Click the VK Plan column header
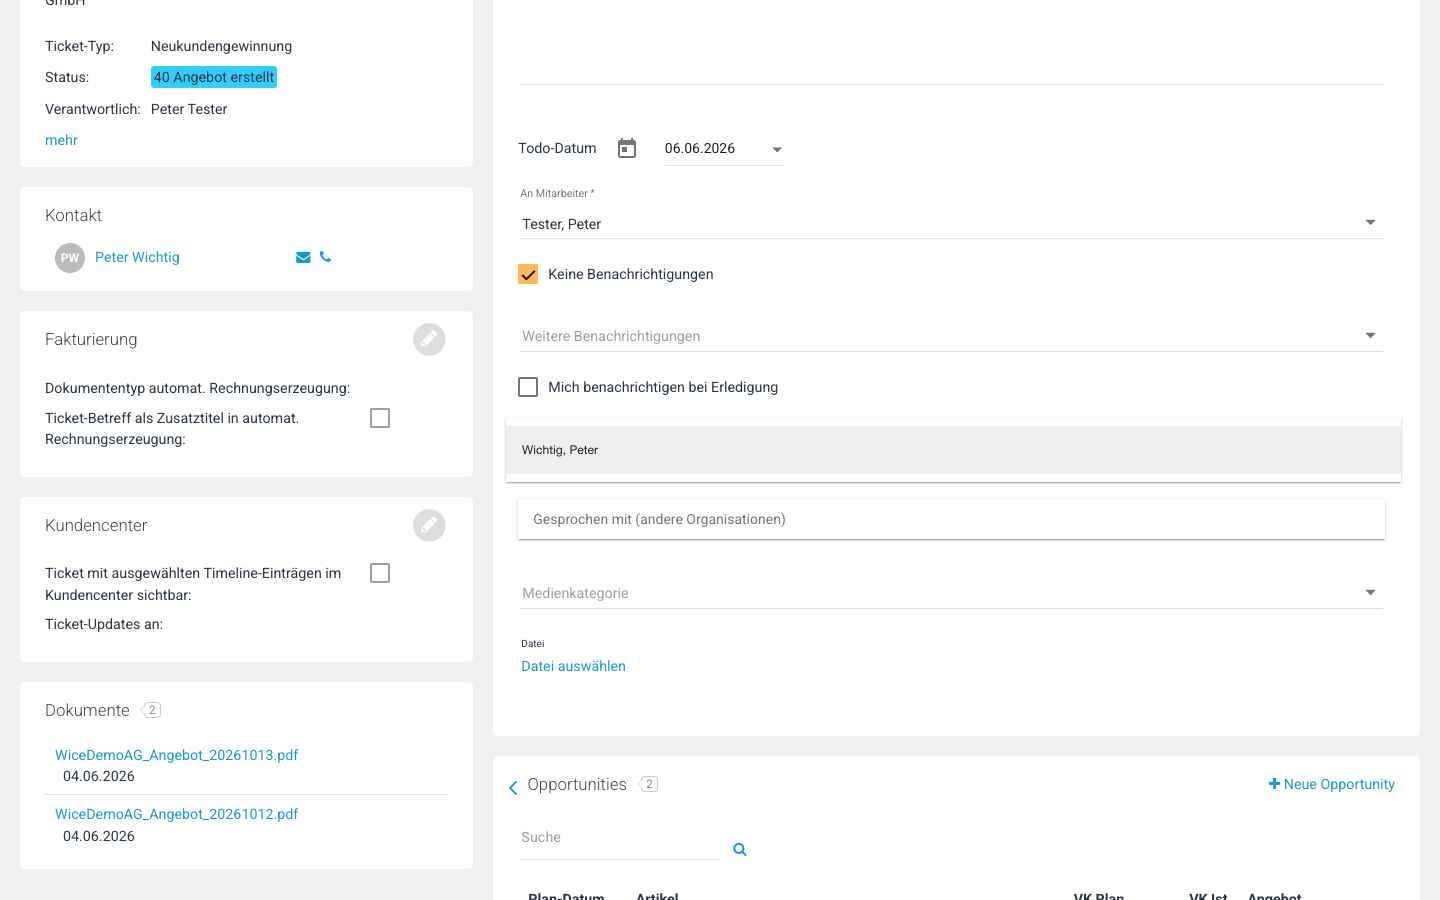This screenshot has width=1440, height=900. (1098, 896)
